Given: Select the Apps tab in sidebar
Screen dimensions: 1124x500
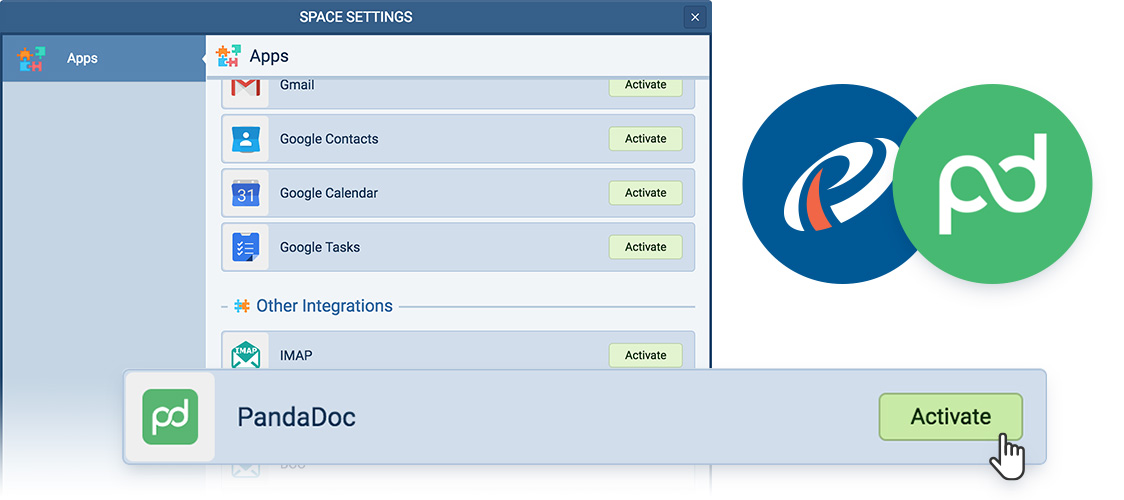Looking at the screenshot, I should click(x=82, y=58).
